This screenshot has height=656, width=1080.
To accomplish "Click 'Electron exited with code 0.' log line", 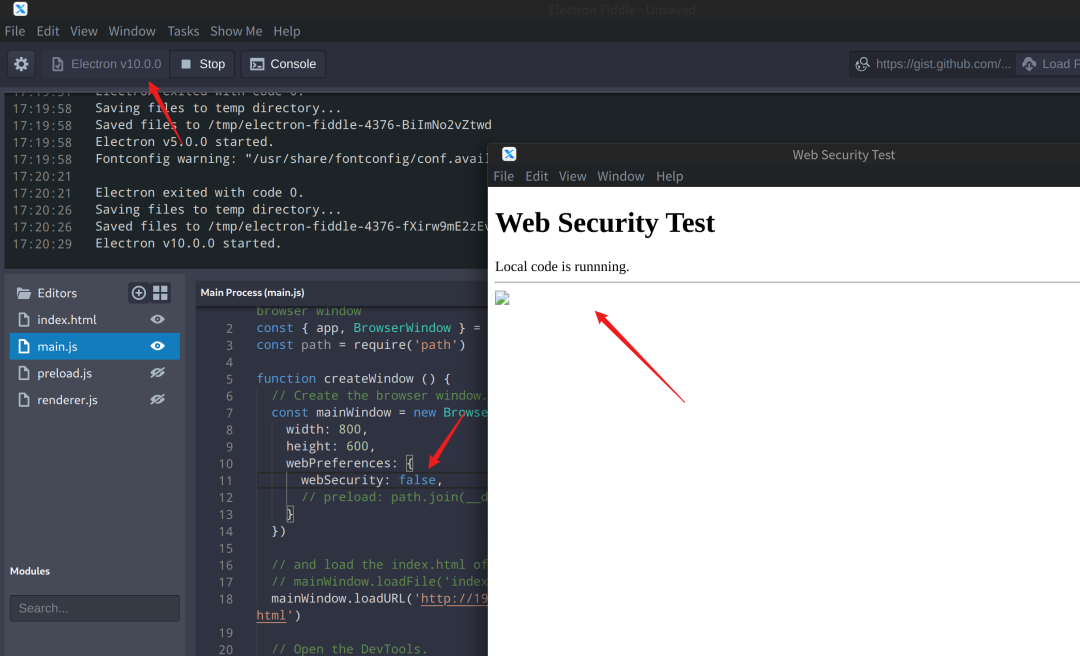I will pyautogui.click(x=199, y=192).
